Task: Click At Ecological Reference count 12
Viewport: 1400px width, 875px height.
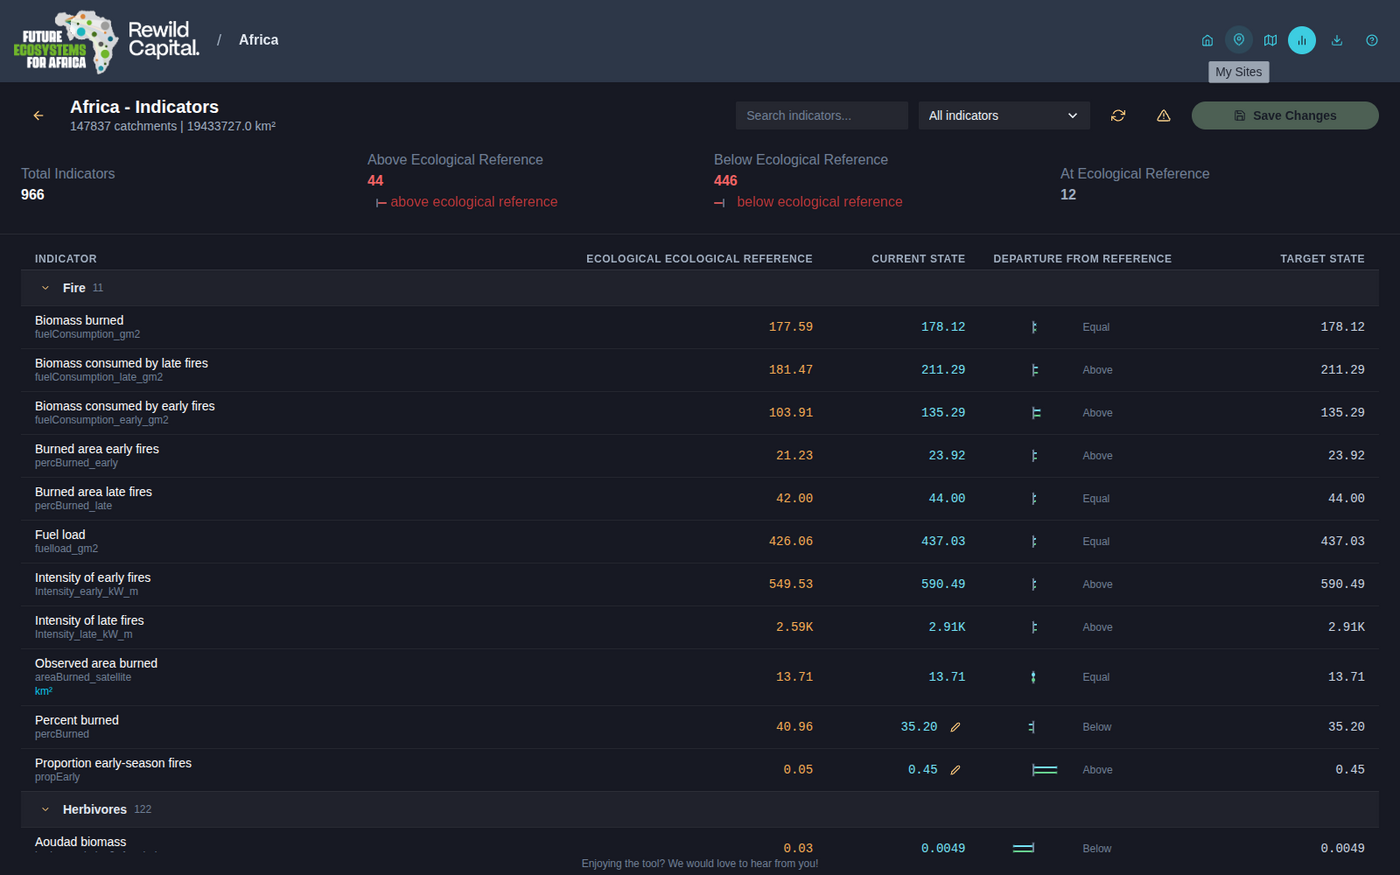Action: (x=1068, y=195)
